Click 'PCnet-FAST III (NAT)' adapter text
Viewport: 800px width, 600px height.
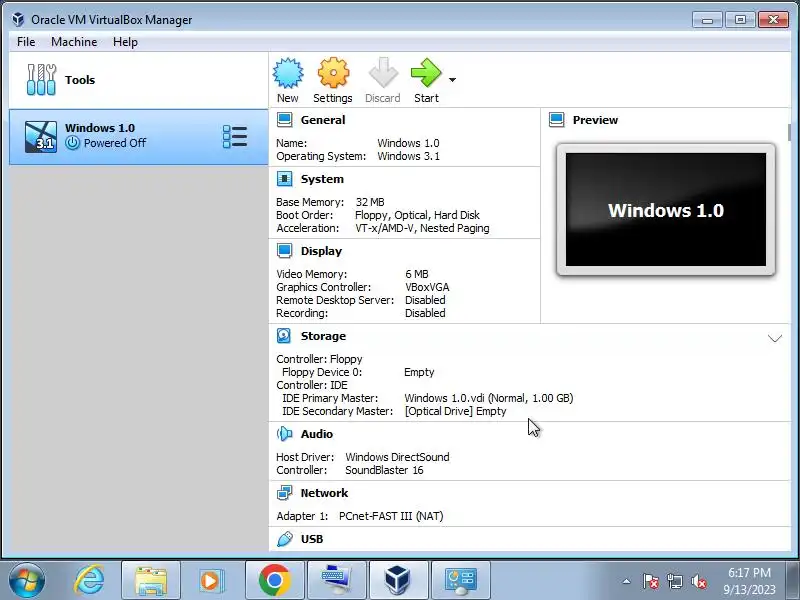pos(391,516)
